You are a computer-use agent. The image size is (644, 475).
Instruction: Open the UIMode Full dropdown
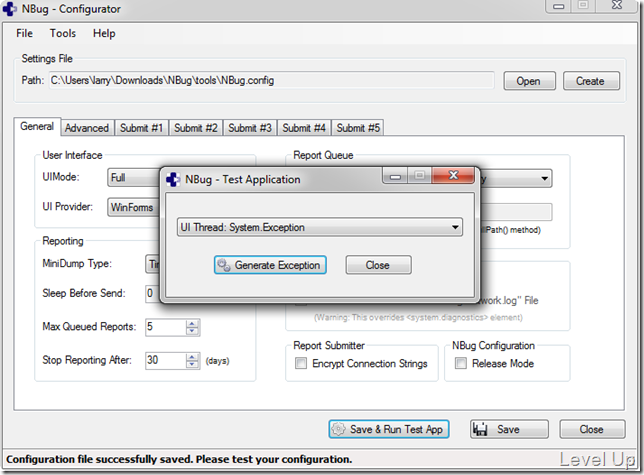click(134, 178)
